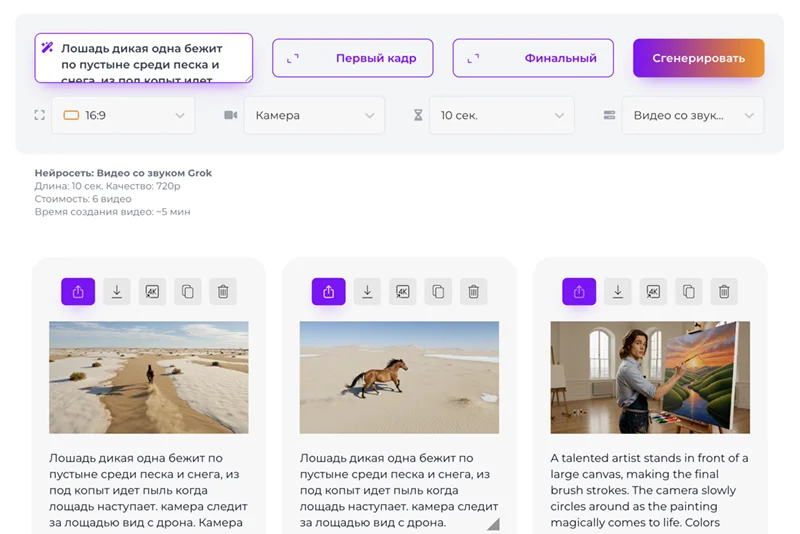This screenshot has height=534, width=800.
Task: Download the horse running on path video
Action: pos(117,292)
